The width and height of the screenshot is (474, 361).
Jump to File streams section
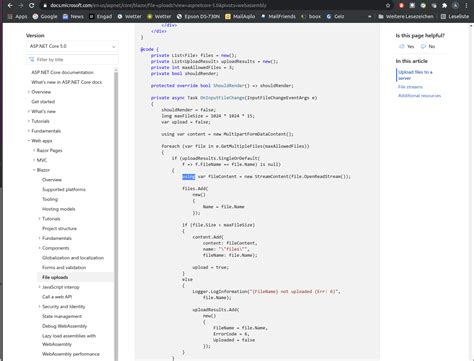click(x=410, y=87)
